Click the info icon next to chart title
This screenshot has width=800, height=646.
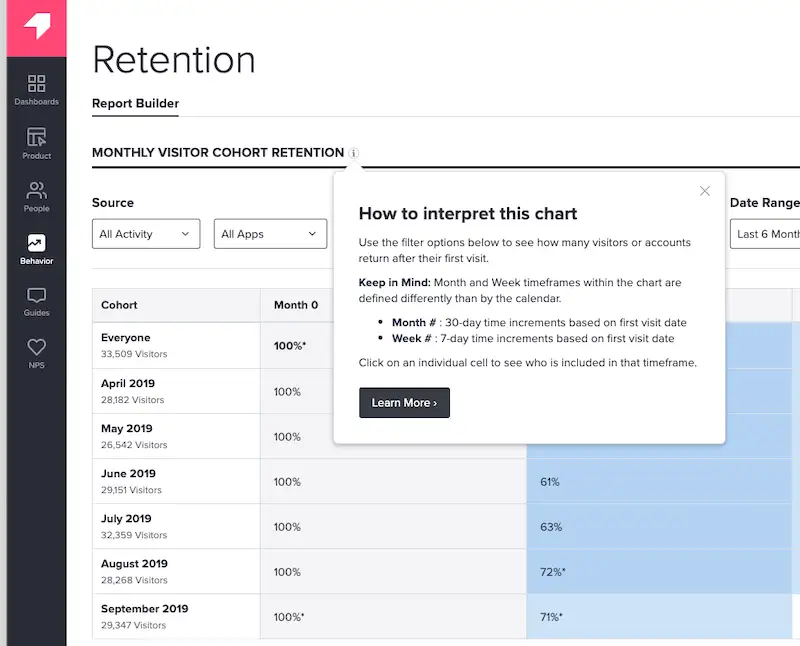[x=352, y=154]
